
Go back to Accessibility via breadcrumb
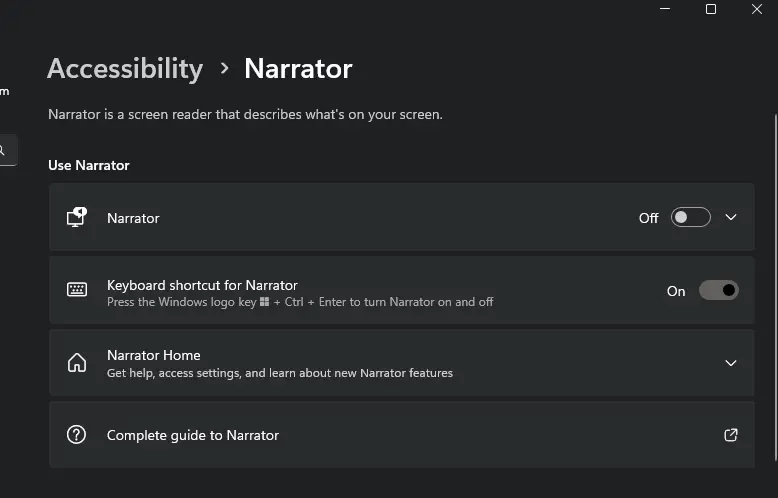pos(124,68)
